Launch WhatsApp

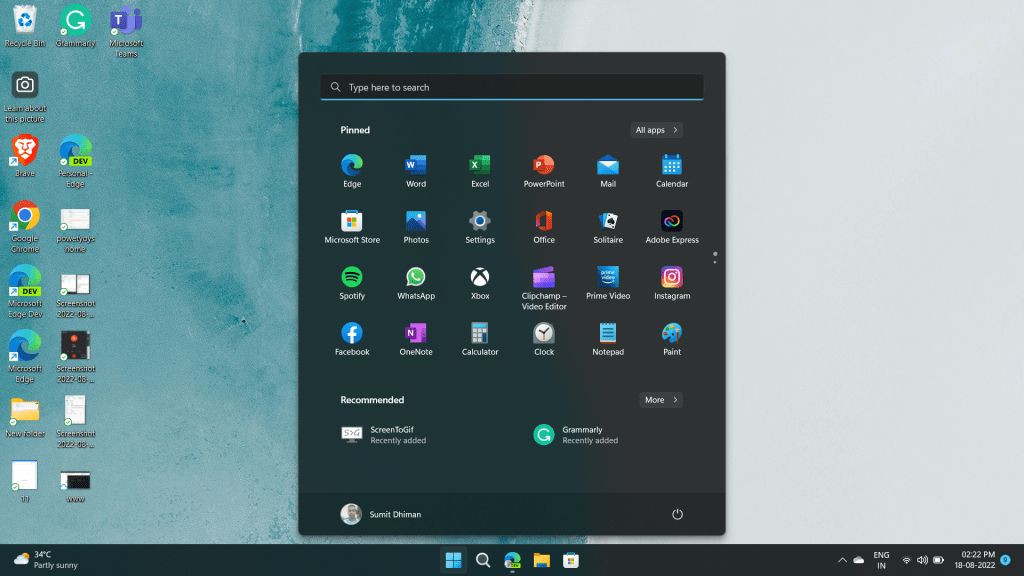click(416, 283)
